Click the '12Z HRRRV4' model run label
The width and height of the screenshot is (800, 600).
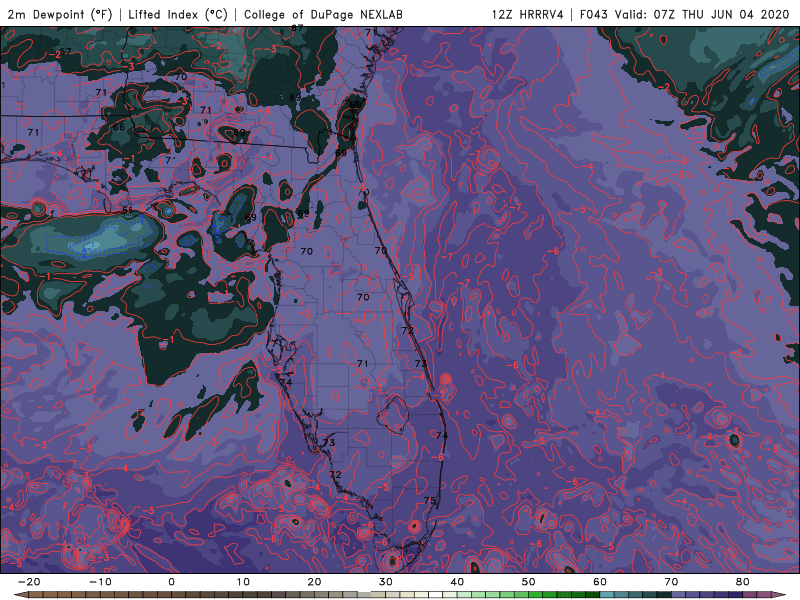click(x=528, y=14)
